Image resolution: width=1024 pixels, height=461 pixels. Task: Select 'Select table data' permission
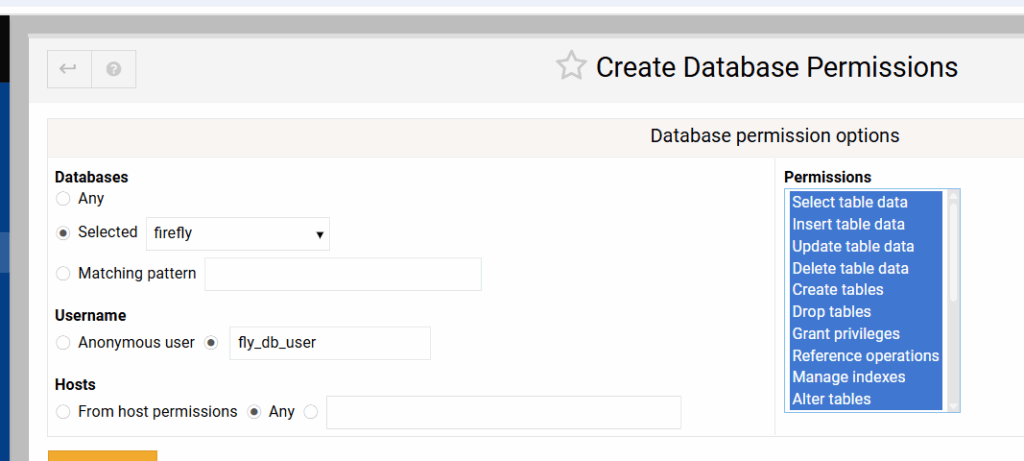tap(850, 203)
